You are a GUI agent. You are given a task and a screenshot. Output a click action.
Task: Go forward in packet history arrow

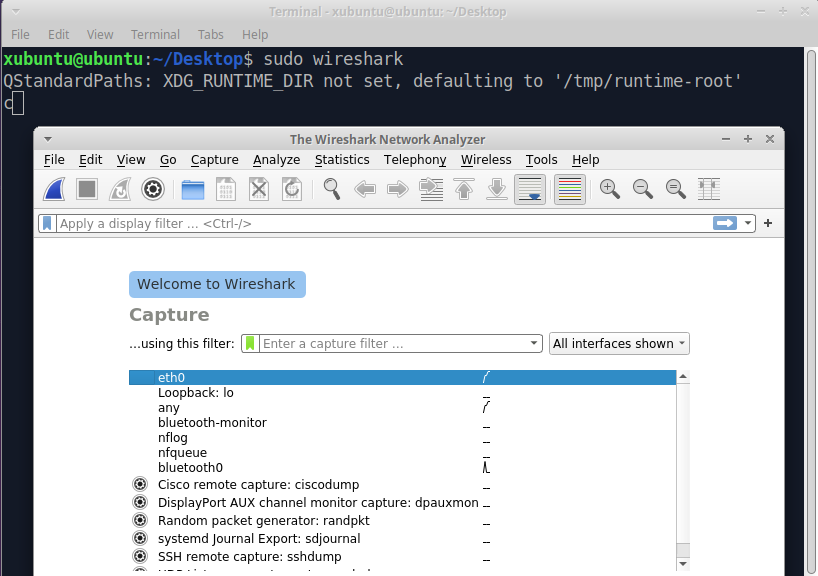[x=398, y=189]
